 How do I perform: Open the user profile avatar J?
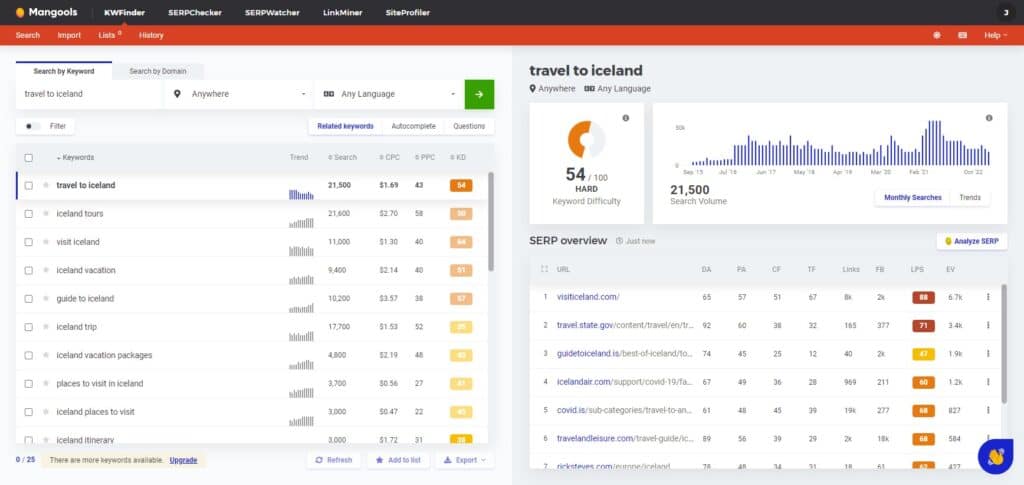coord(1006,12)
